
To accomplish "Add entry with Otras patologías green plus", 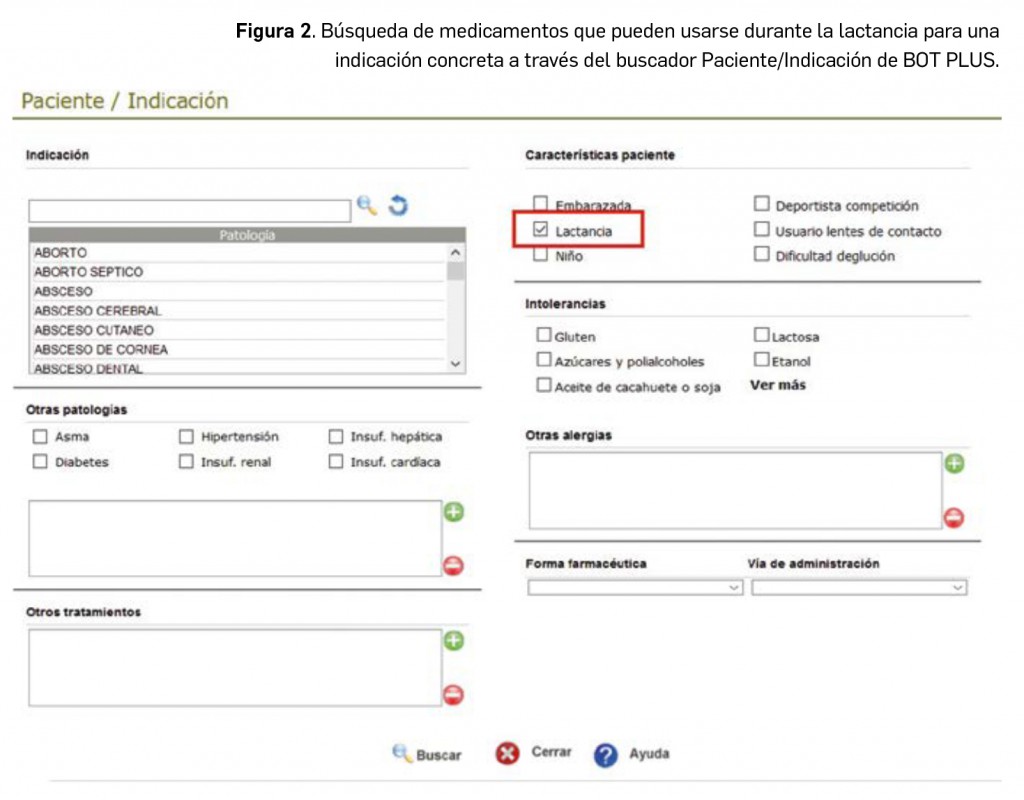I will (454, 513).
